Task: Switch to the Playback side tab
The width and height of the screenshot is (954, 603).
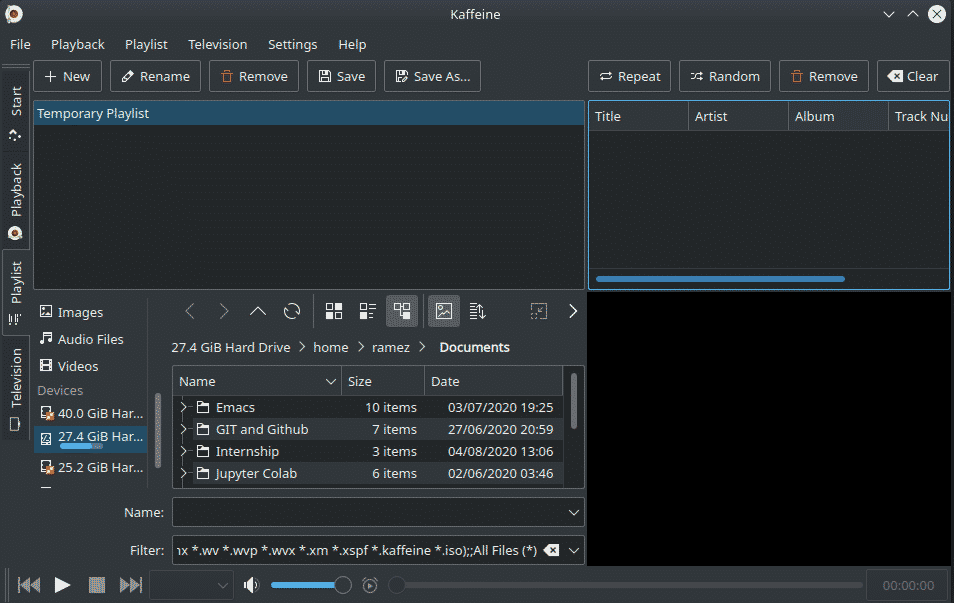Action: coord(16,200)
